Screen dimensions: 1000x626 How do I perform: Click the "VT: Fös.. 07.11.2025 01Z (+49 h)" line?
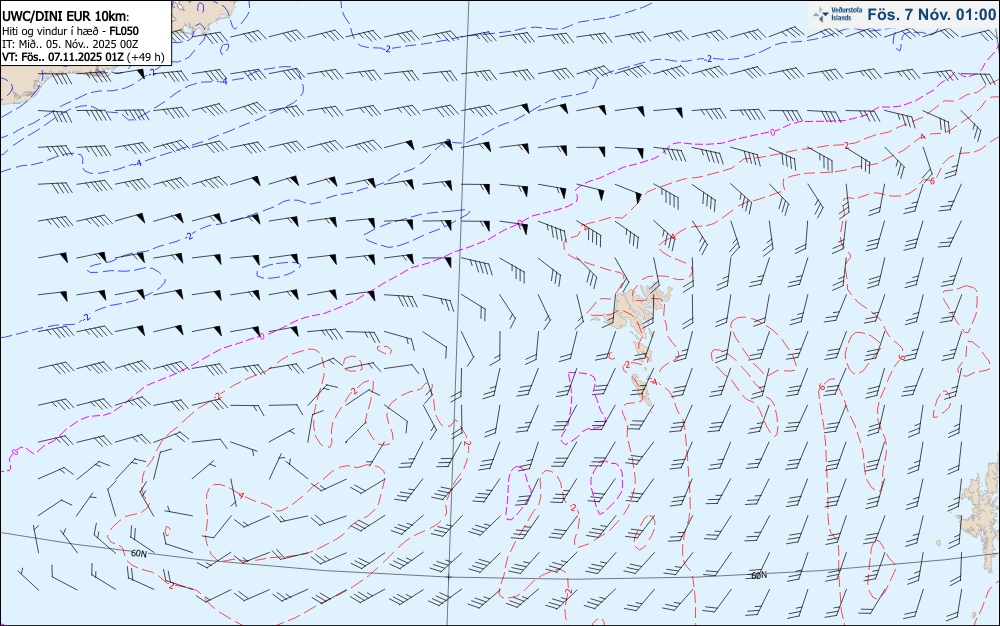pyautogui.click(x=84, y=57)
